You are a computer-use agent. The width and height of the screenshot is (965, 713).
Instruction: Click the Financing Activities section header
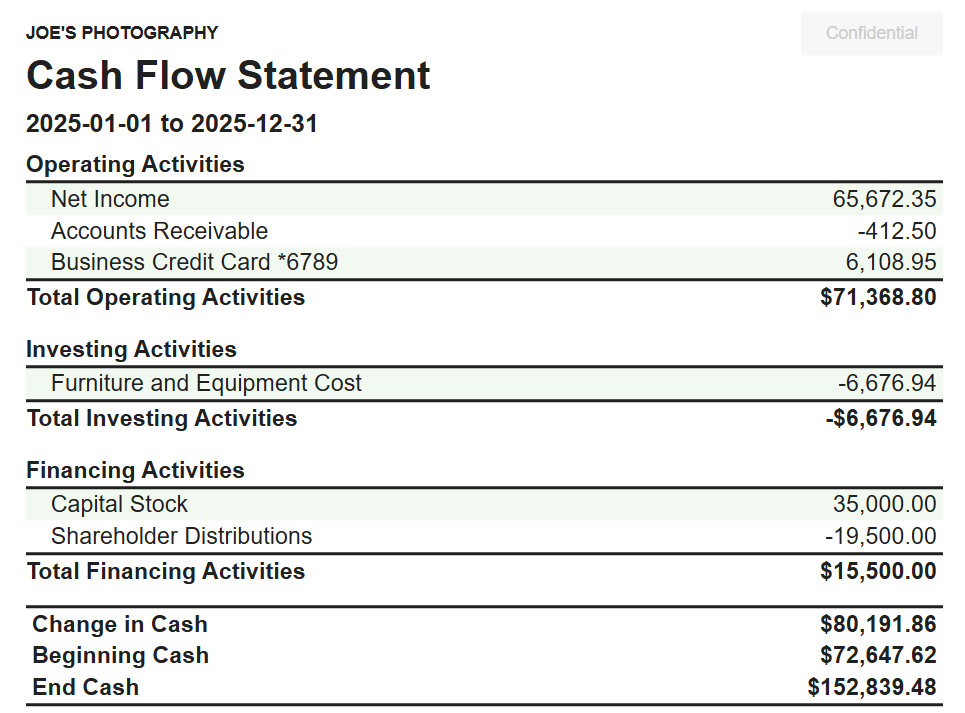135,471
